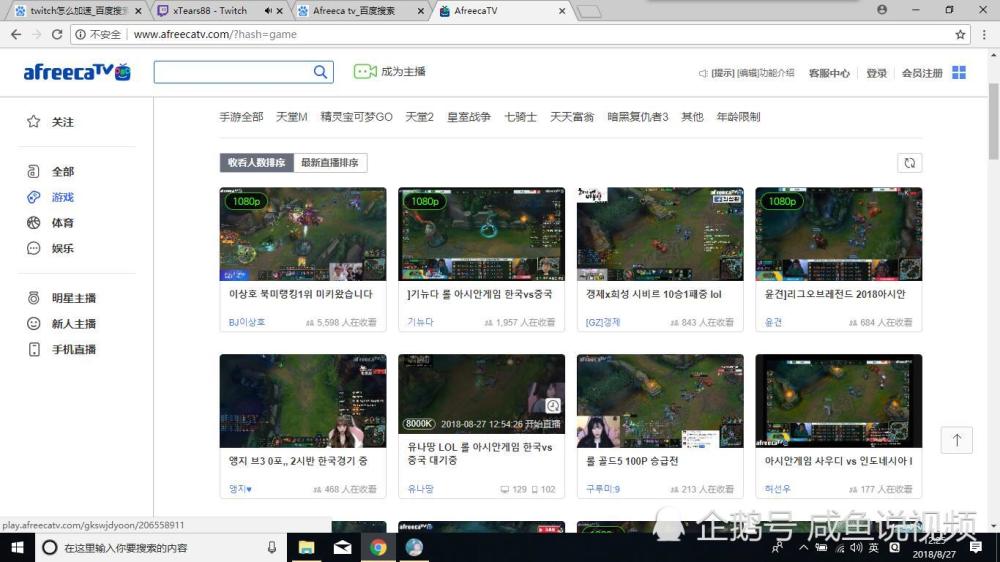Open the 天堂M category
The image size is (1000, 562).
pyautogui.click(x=291, y=117)
